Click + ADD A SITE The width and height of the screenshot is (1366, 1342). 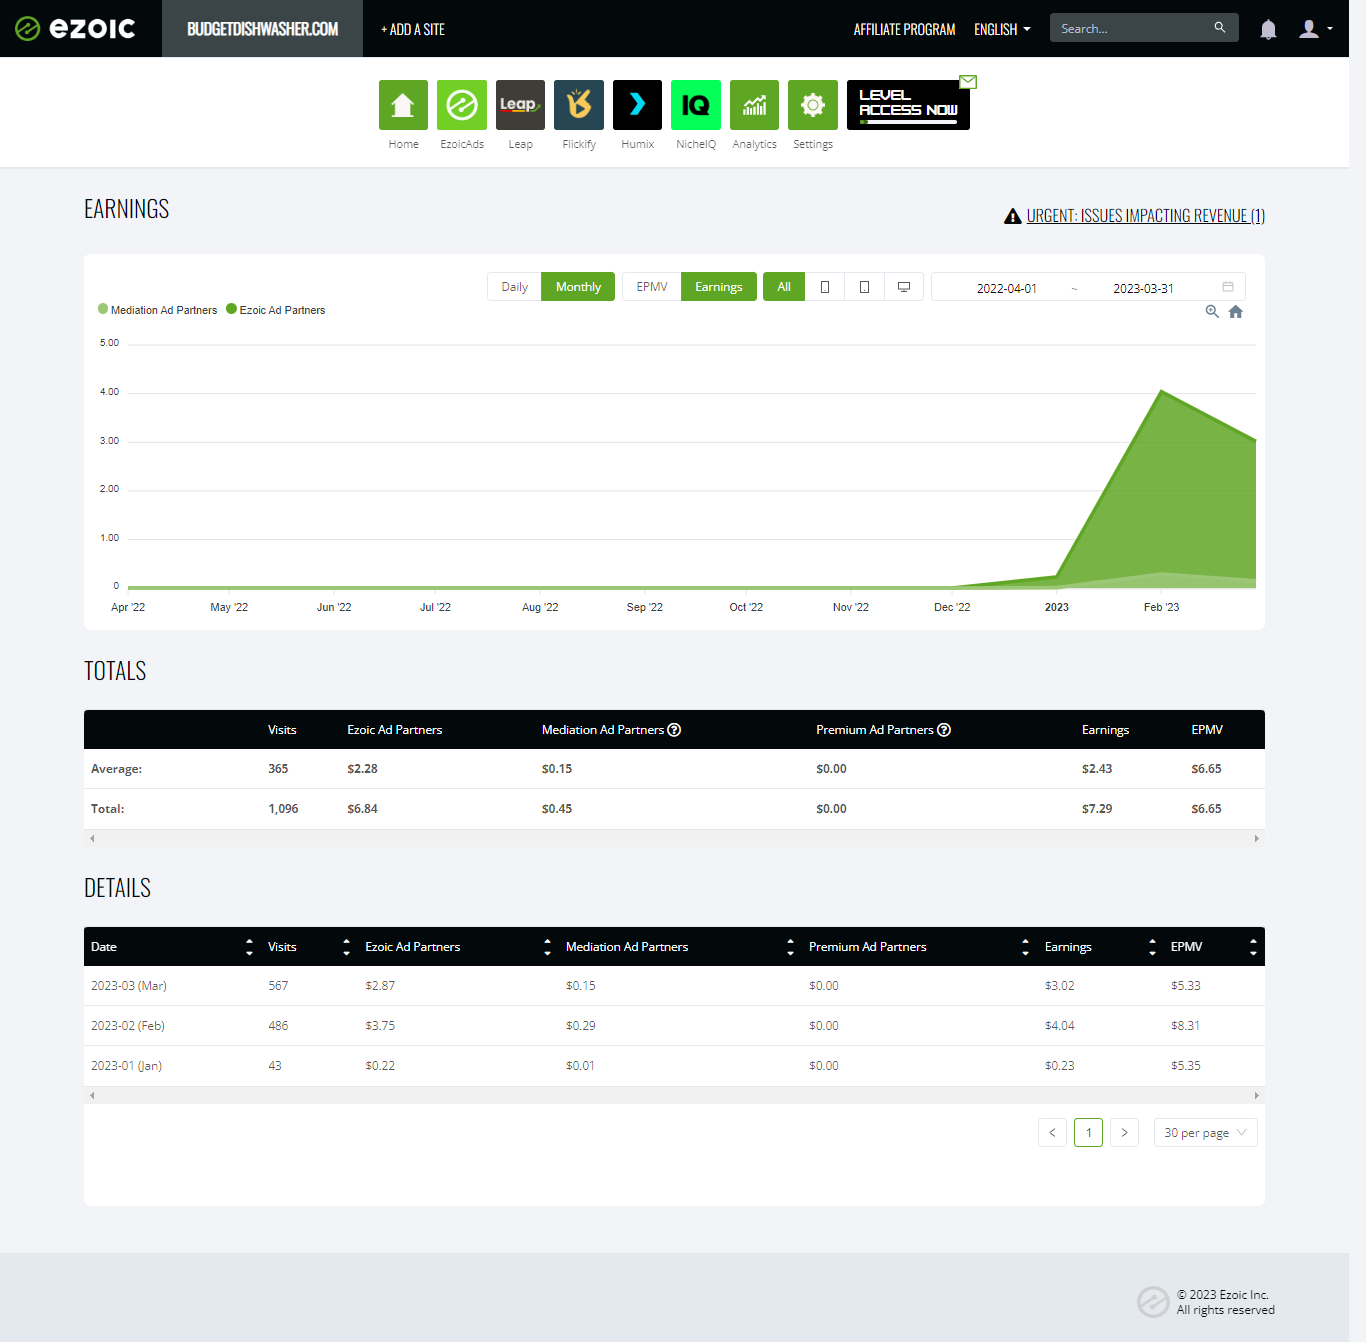413,29
